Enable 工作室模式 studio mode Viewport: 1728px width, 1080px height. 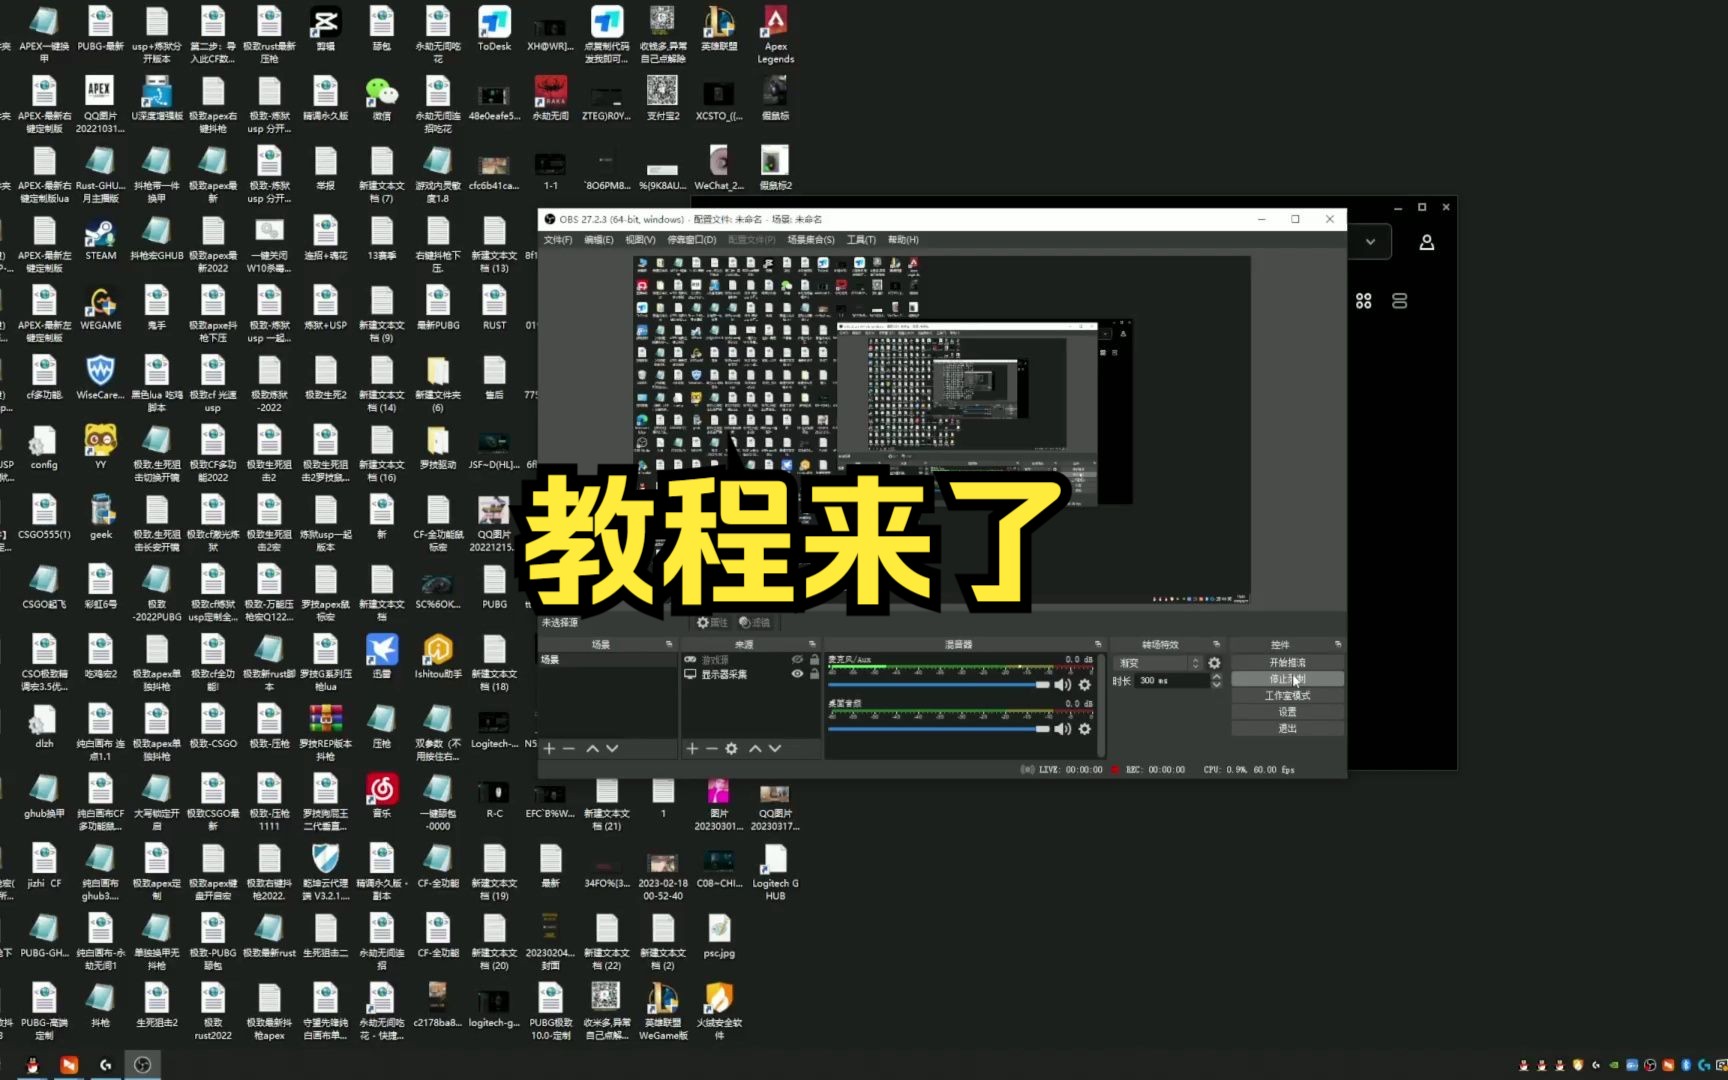pyautogui.click(x=1287, y=696)
